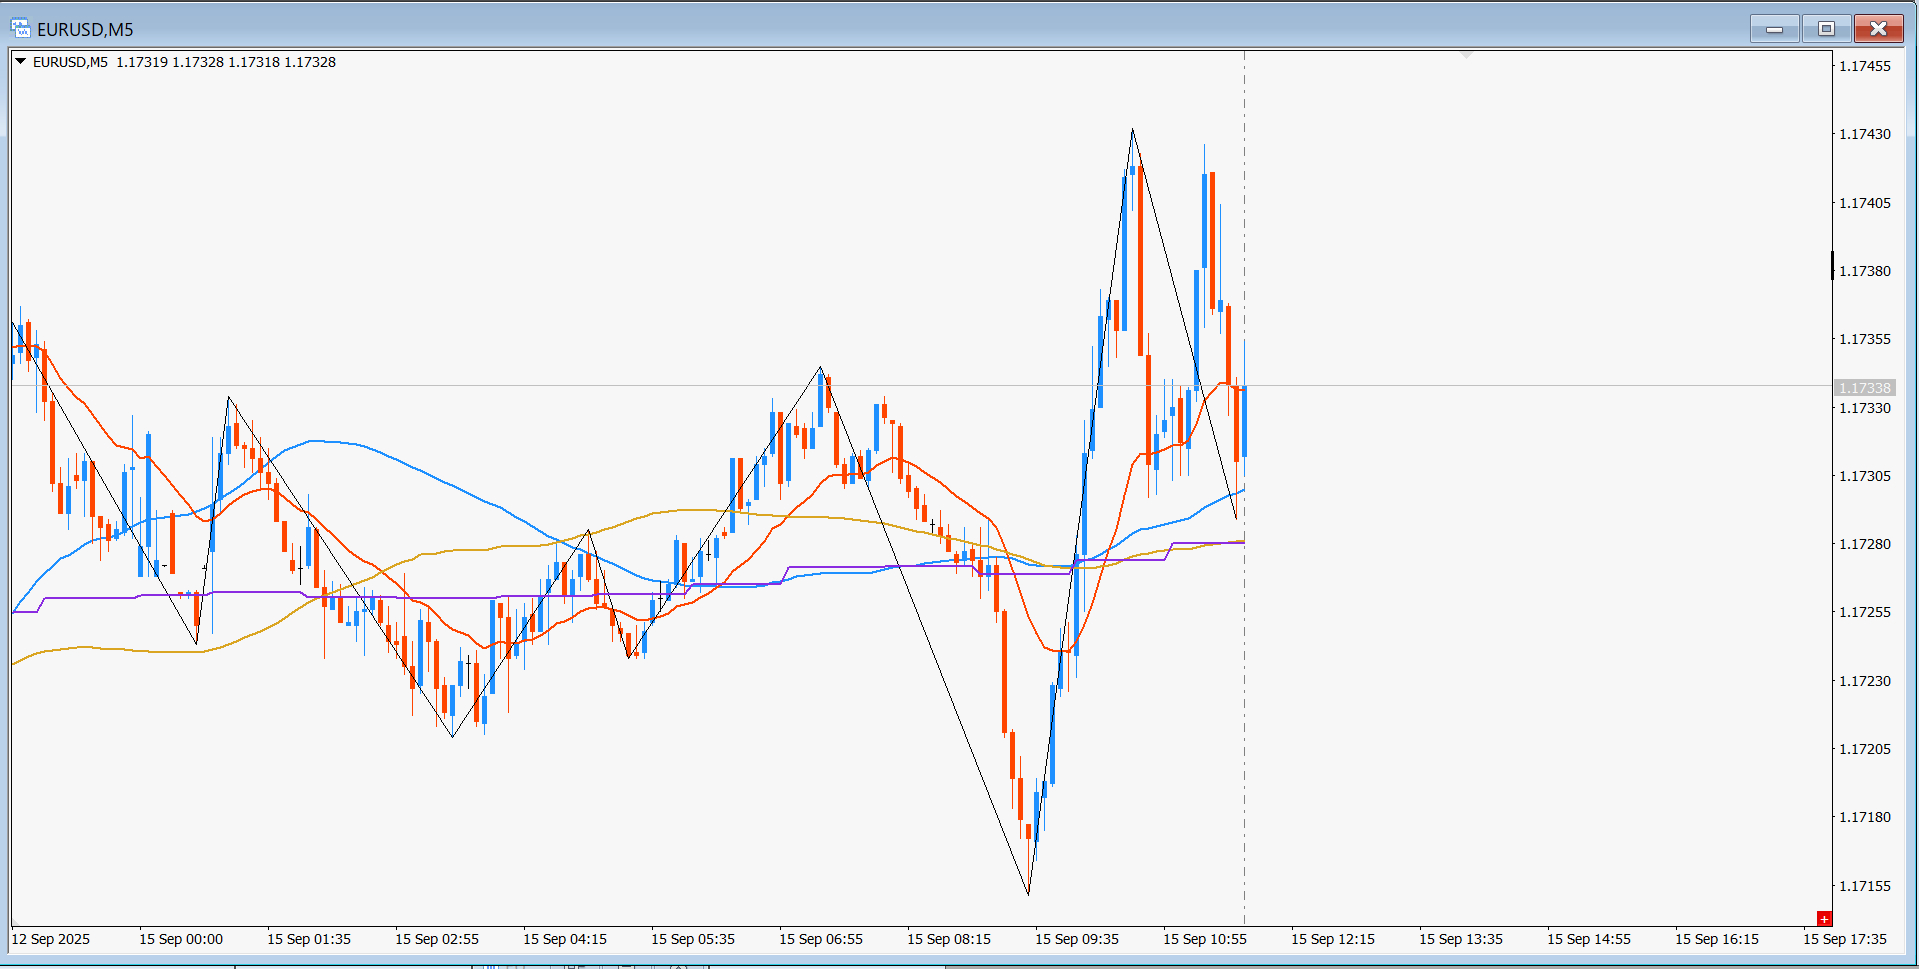Click price scale value 1.17155
This screenshot has width=1919, height=969.
1865,886
